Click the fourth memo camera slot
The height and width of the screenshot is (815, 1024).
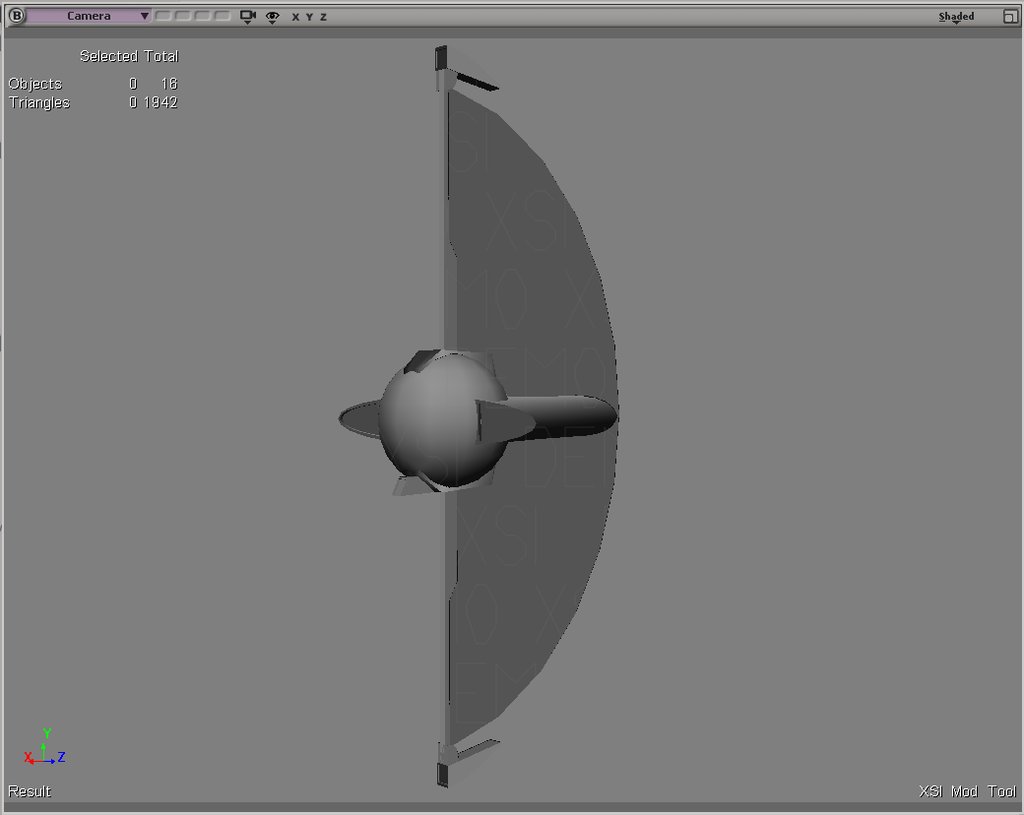[222, 16]
